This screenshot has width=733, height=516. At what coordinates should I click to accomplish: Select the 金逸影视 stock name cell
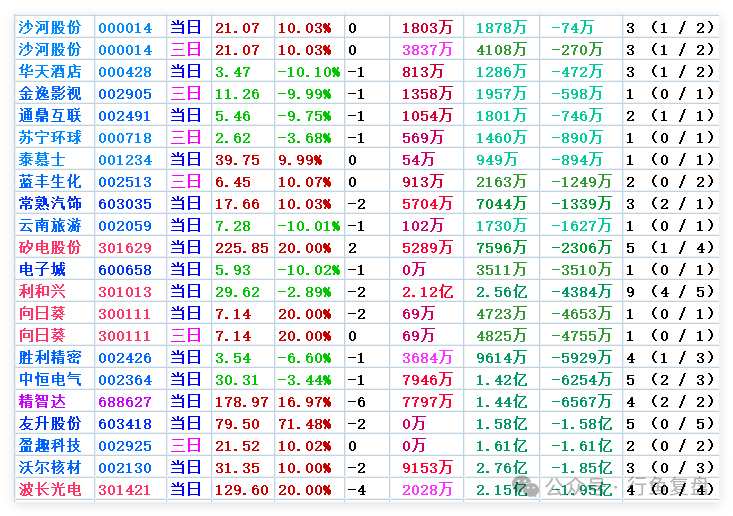[x=50, y=93]
